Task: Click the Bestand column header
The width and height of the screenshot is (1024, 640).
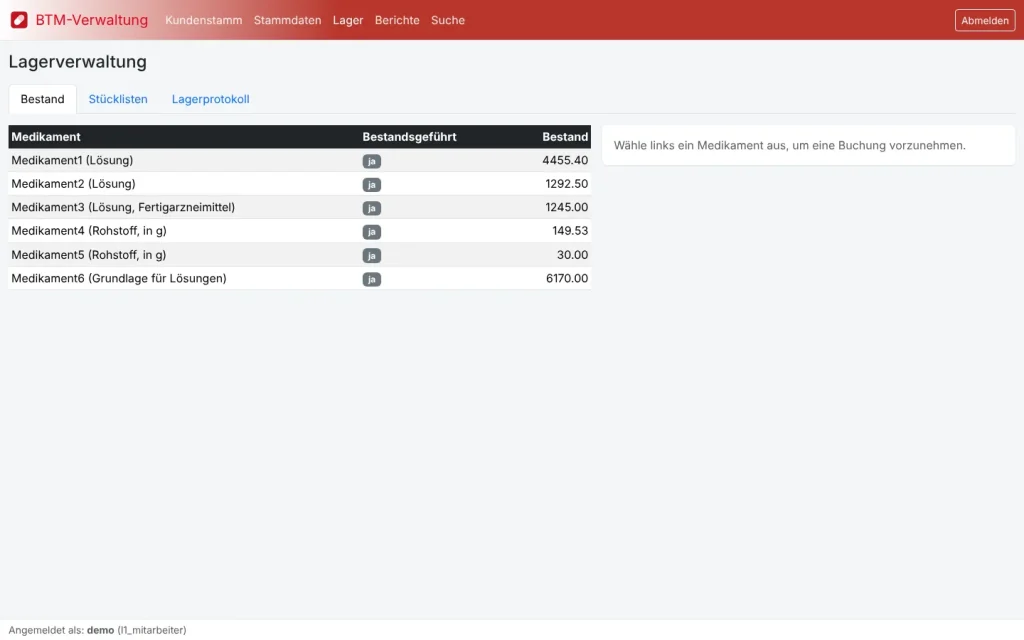Action: pyautogui.click(x=565, y=136)
